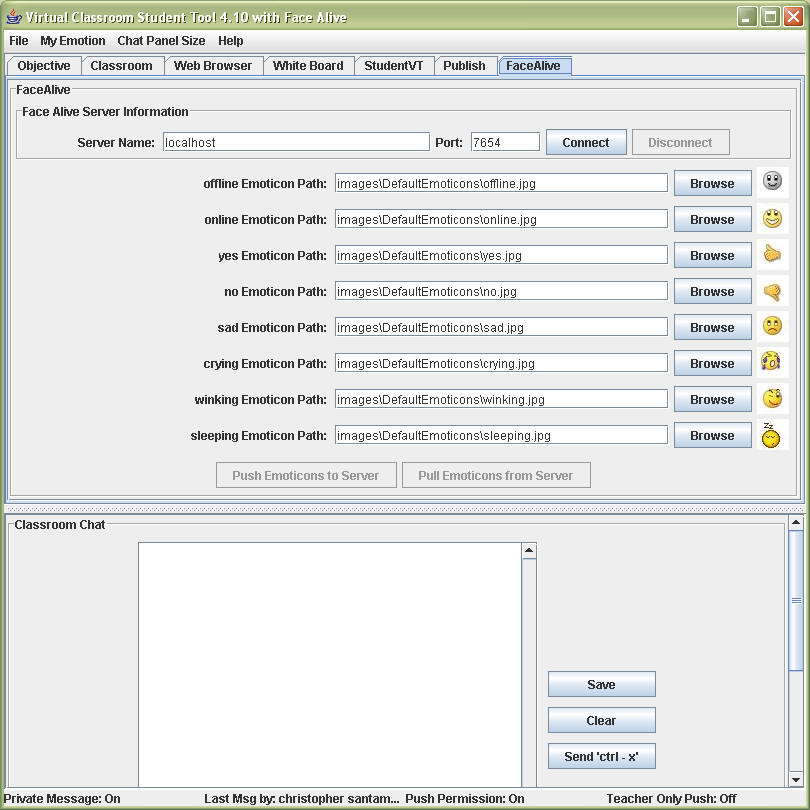Click the sleeping face emoticon icon

coord(770,435)
